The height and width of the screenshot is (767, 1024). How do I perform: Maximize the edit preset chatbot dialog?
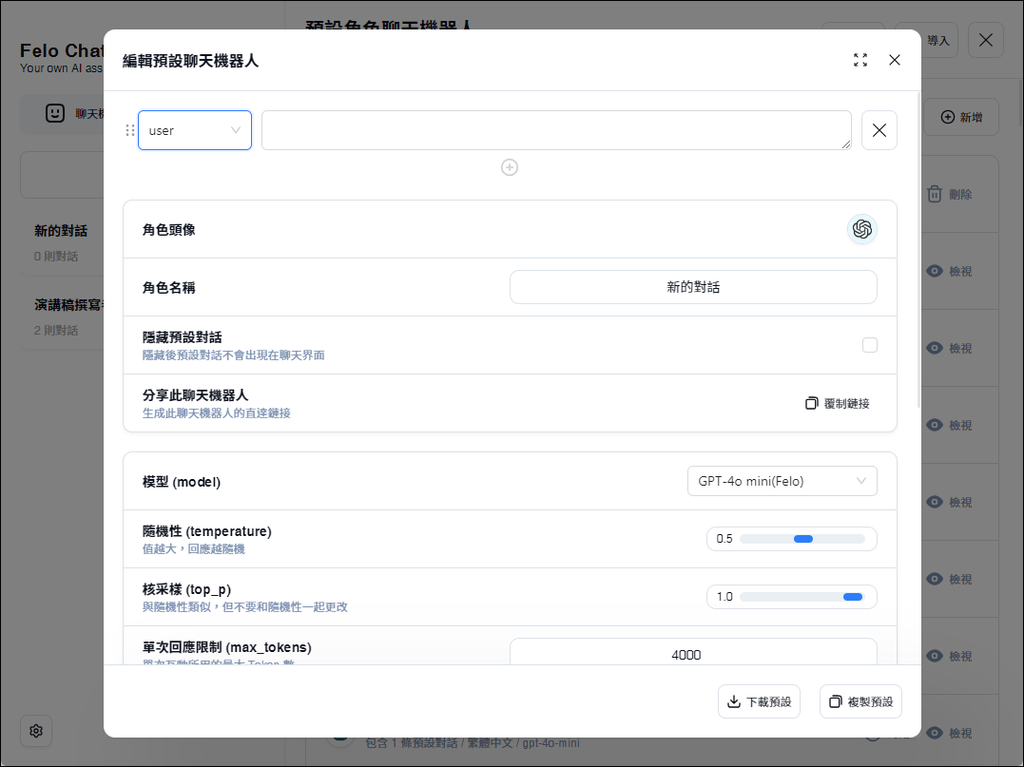pos(860,60)
